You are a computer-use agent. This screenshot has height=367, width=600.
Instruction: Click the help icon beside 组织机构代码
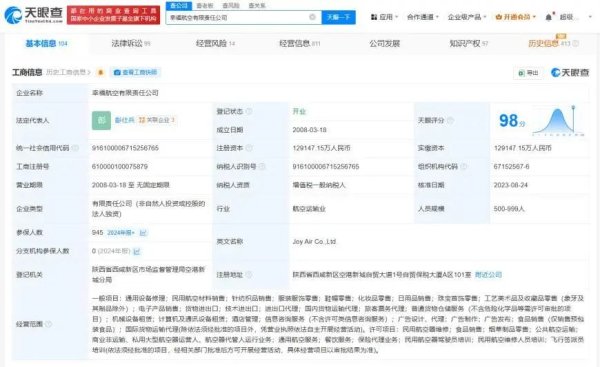(x=463, y=166)
